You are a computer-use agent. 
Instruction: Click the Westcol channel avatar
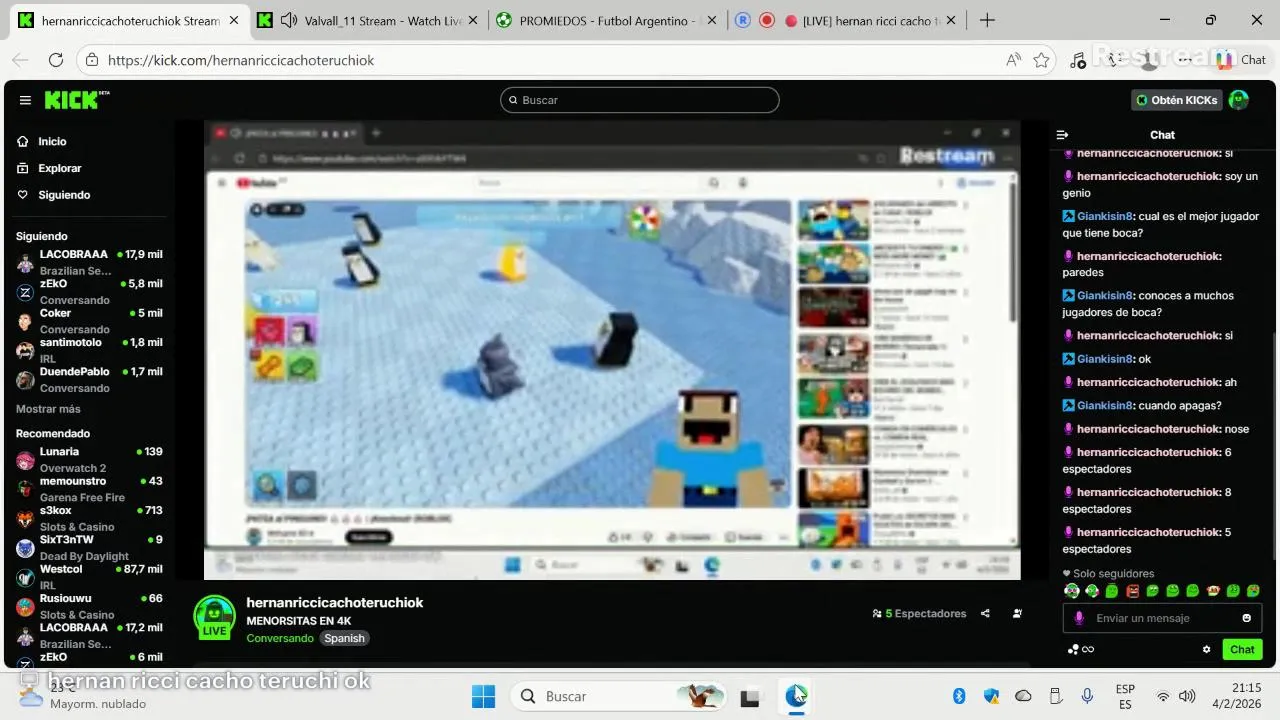coord(25,577)
